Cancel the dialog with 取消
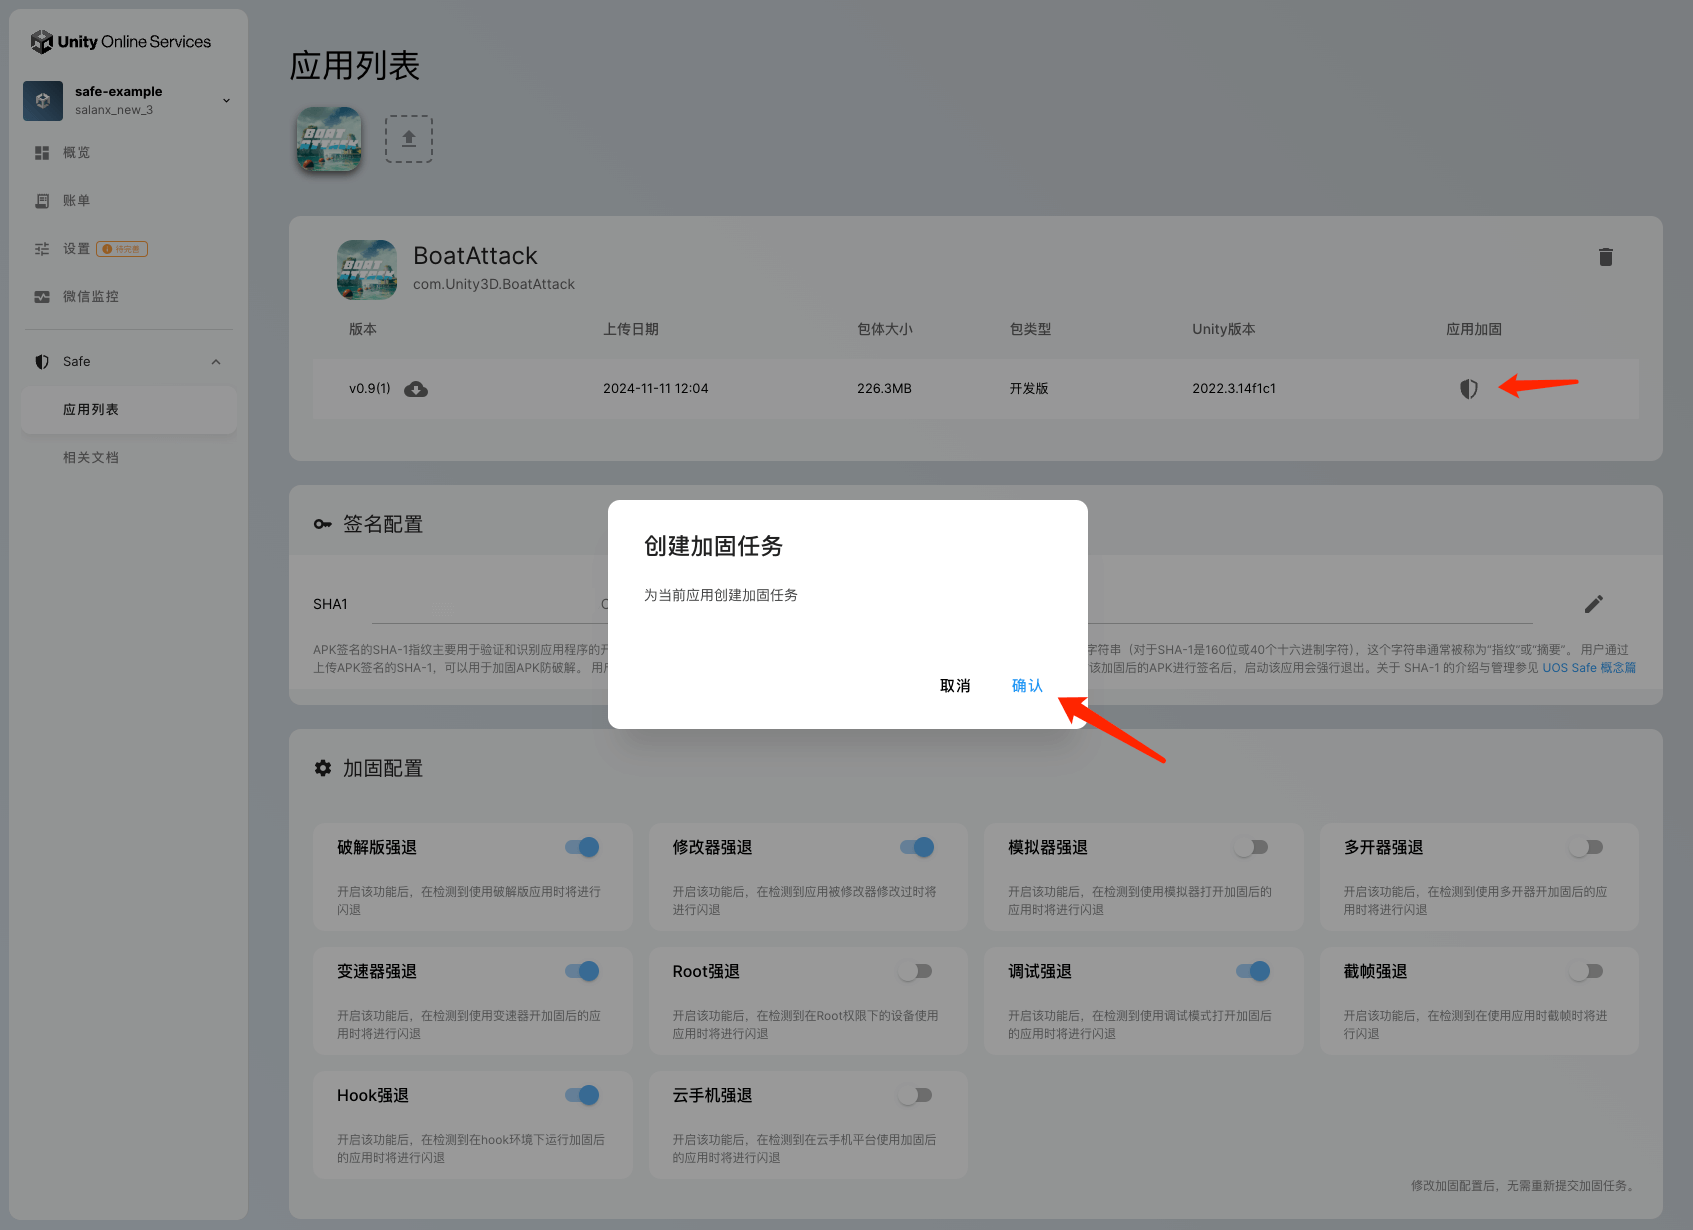This screenshot has height=1230, width=1693. pyautogui.click(x=955, y=686)
